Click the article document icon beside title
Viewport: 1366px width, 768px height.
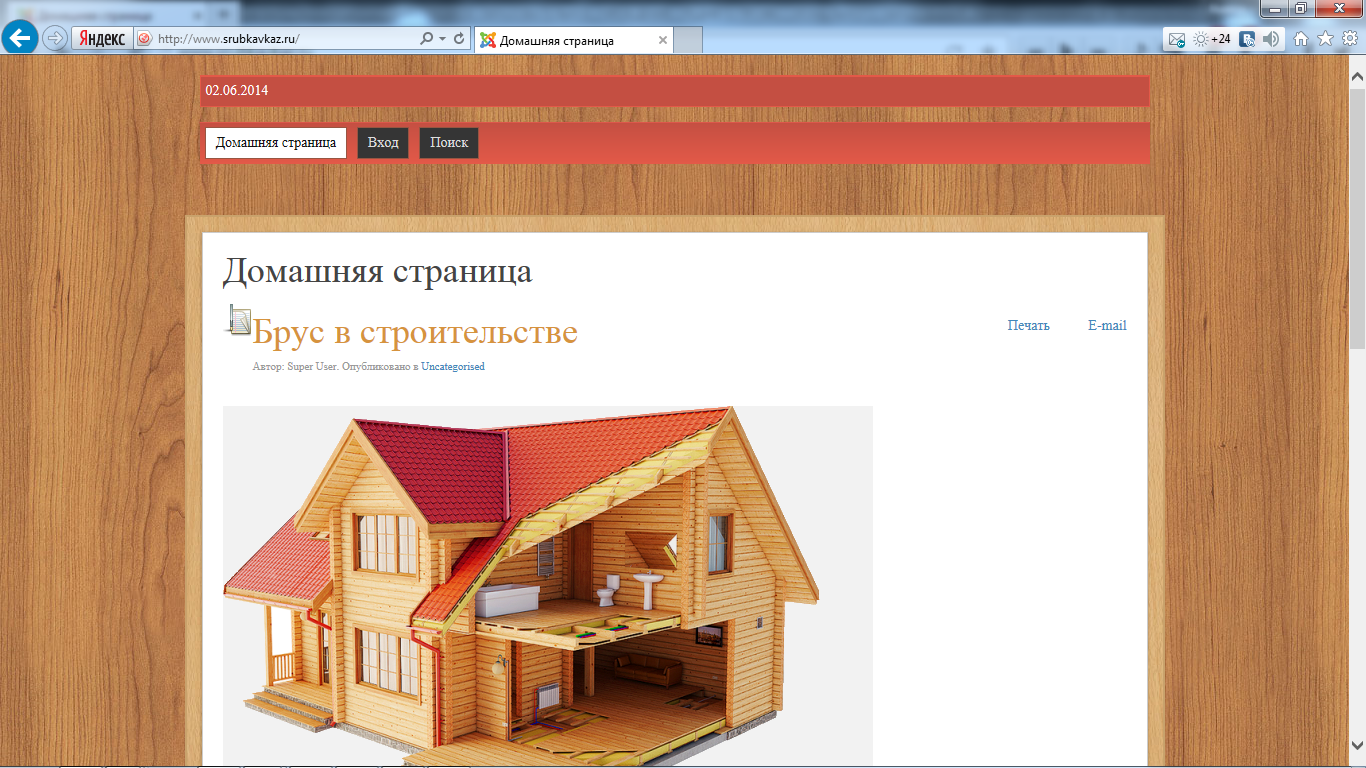click(x=239, y=319)
